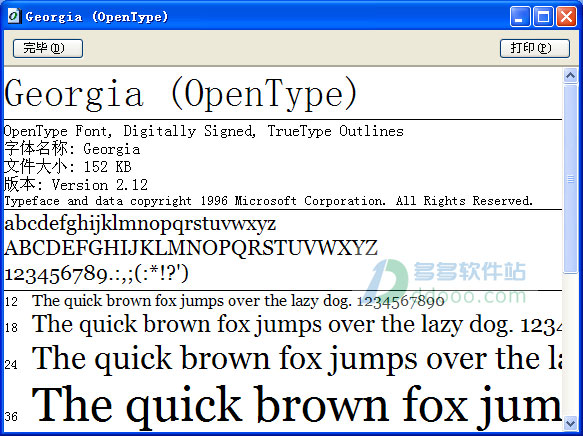
Task: Click the size label "36"
Action: click(11, 416)
